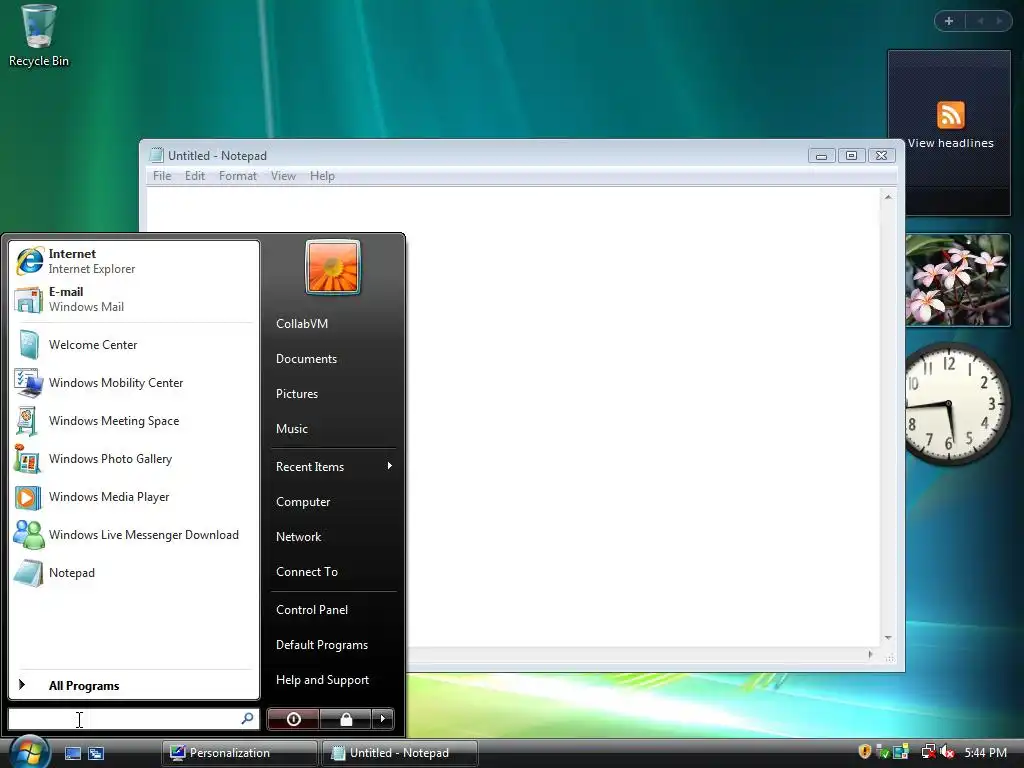Open Windows Mail E-mail entry
This screenshot has height=768, width=1024.
point(134,299)
